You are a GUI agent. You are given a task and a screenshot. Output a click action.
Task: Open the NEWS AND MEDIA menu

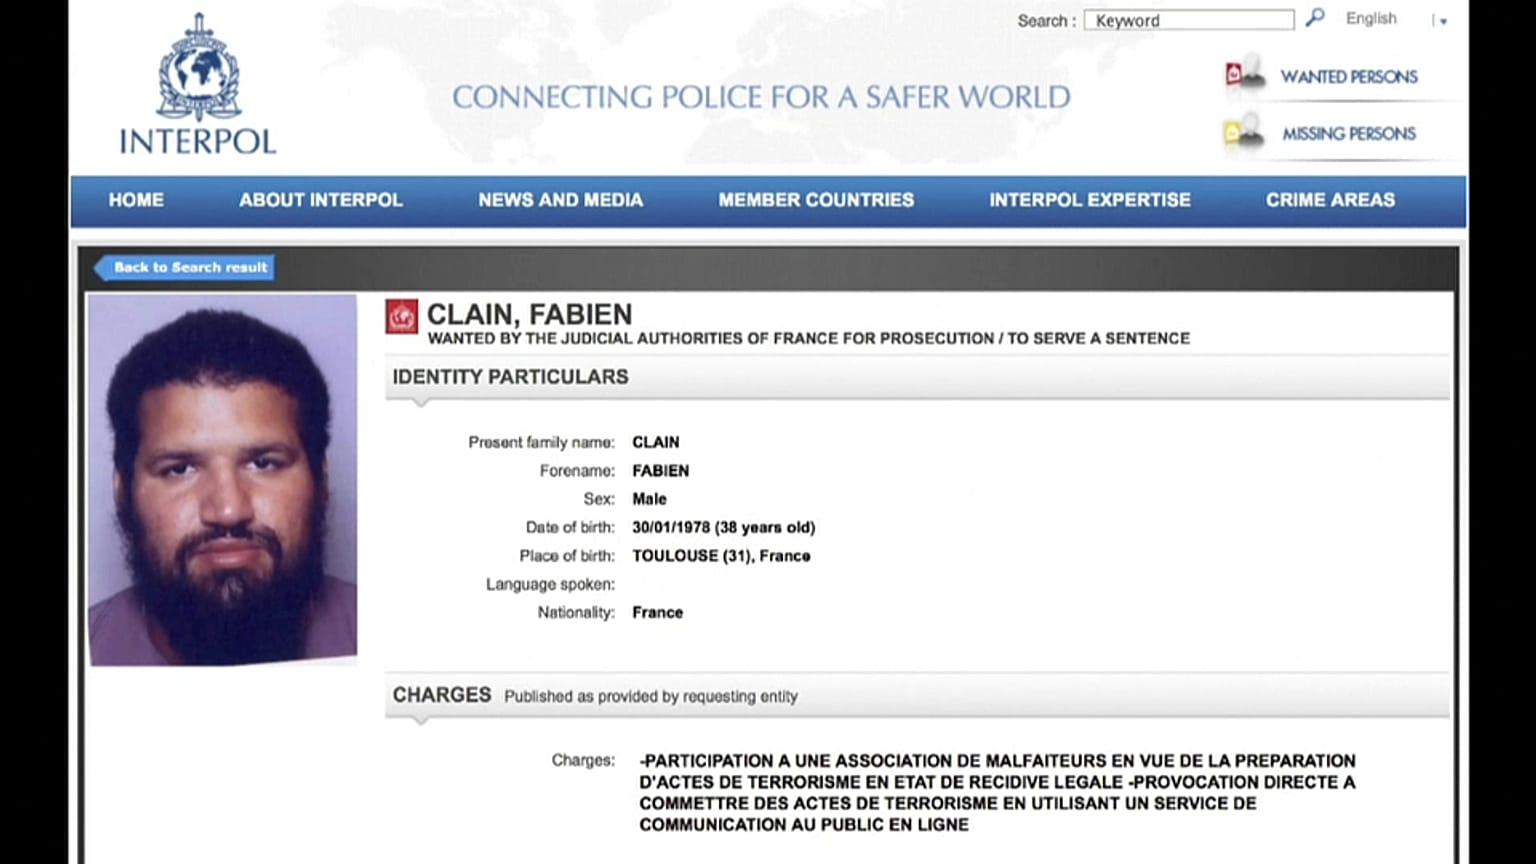coord(560,200)
